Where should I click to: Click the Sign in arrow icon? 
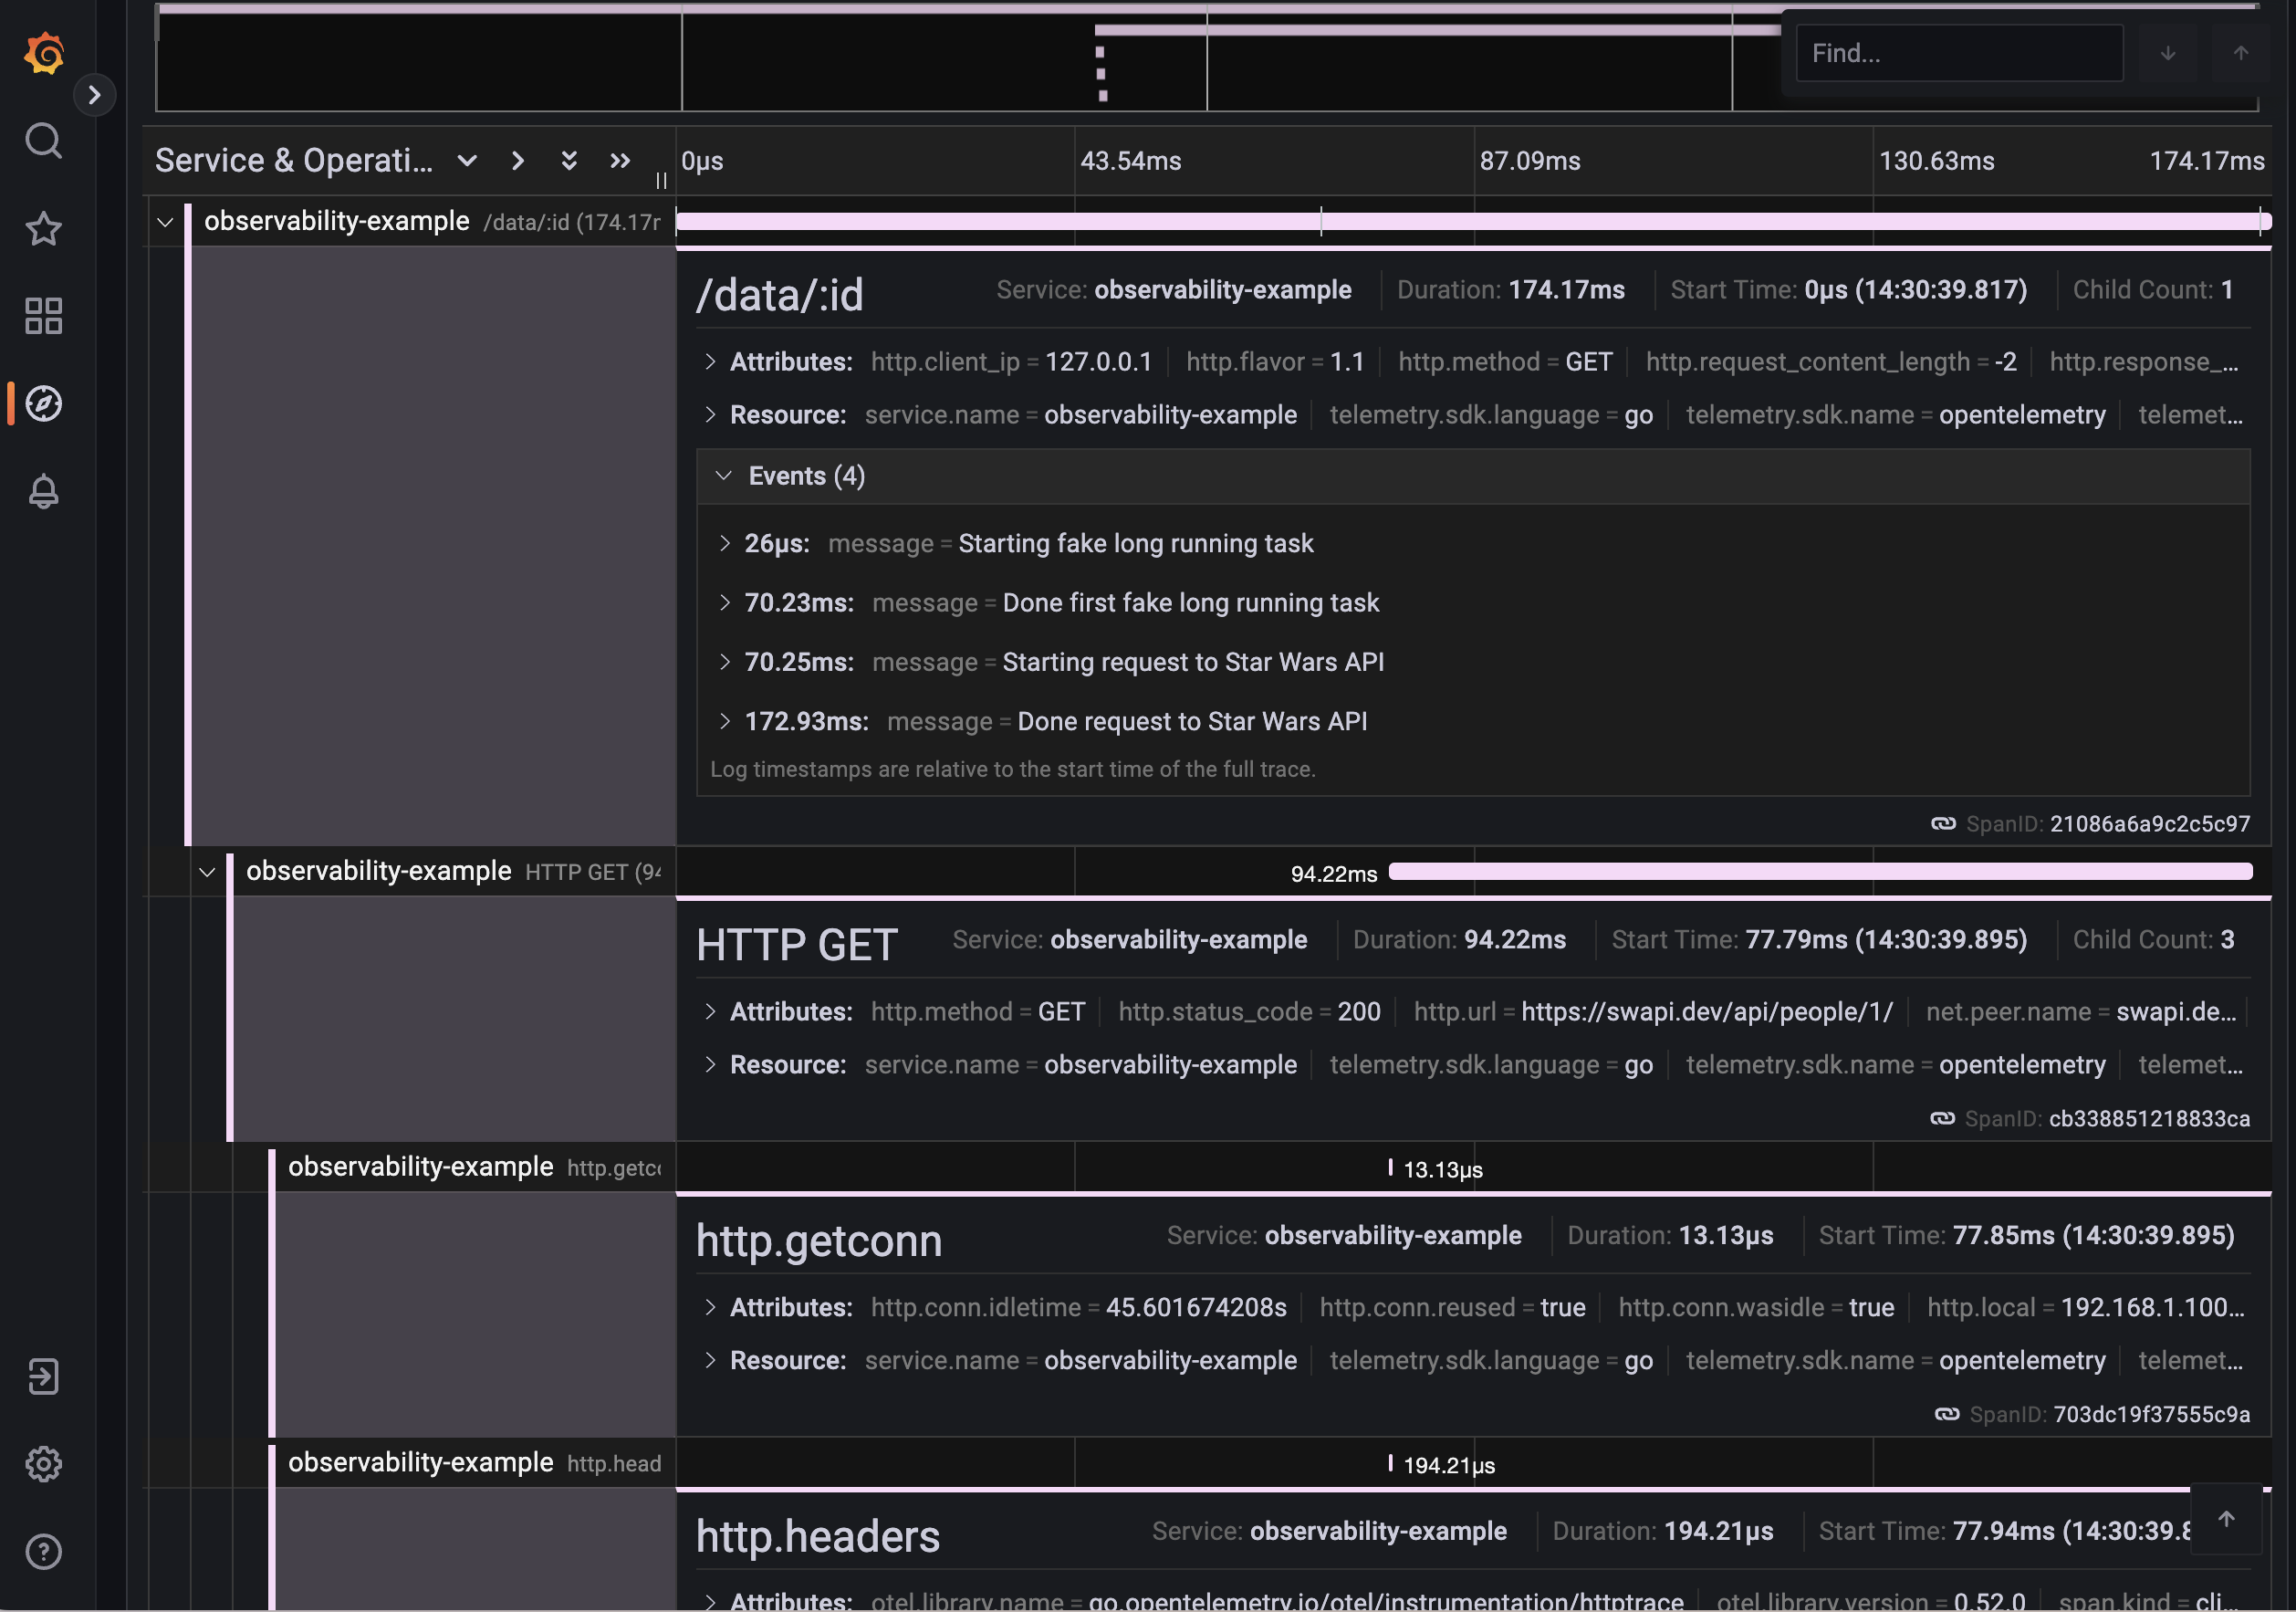click(44, 1377)
